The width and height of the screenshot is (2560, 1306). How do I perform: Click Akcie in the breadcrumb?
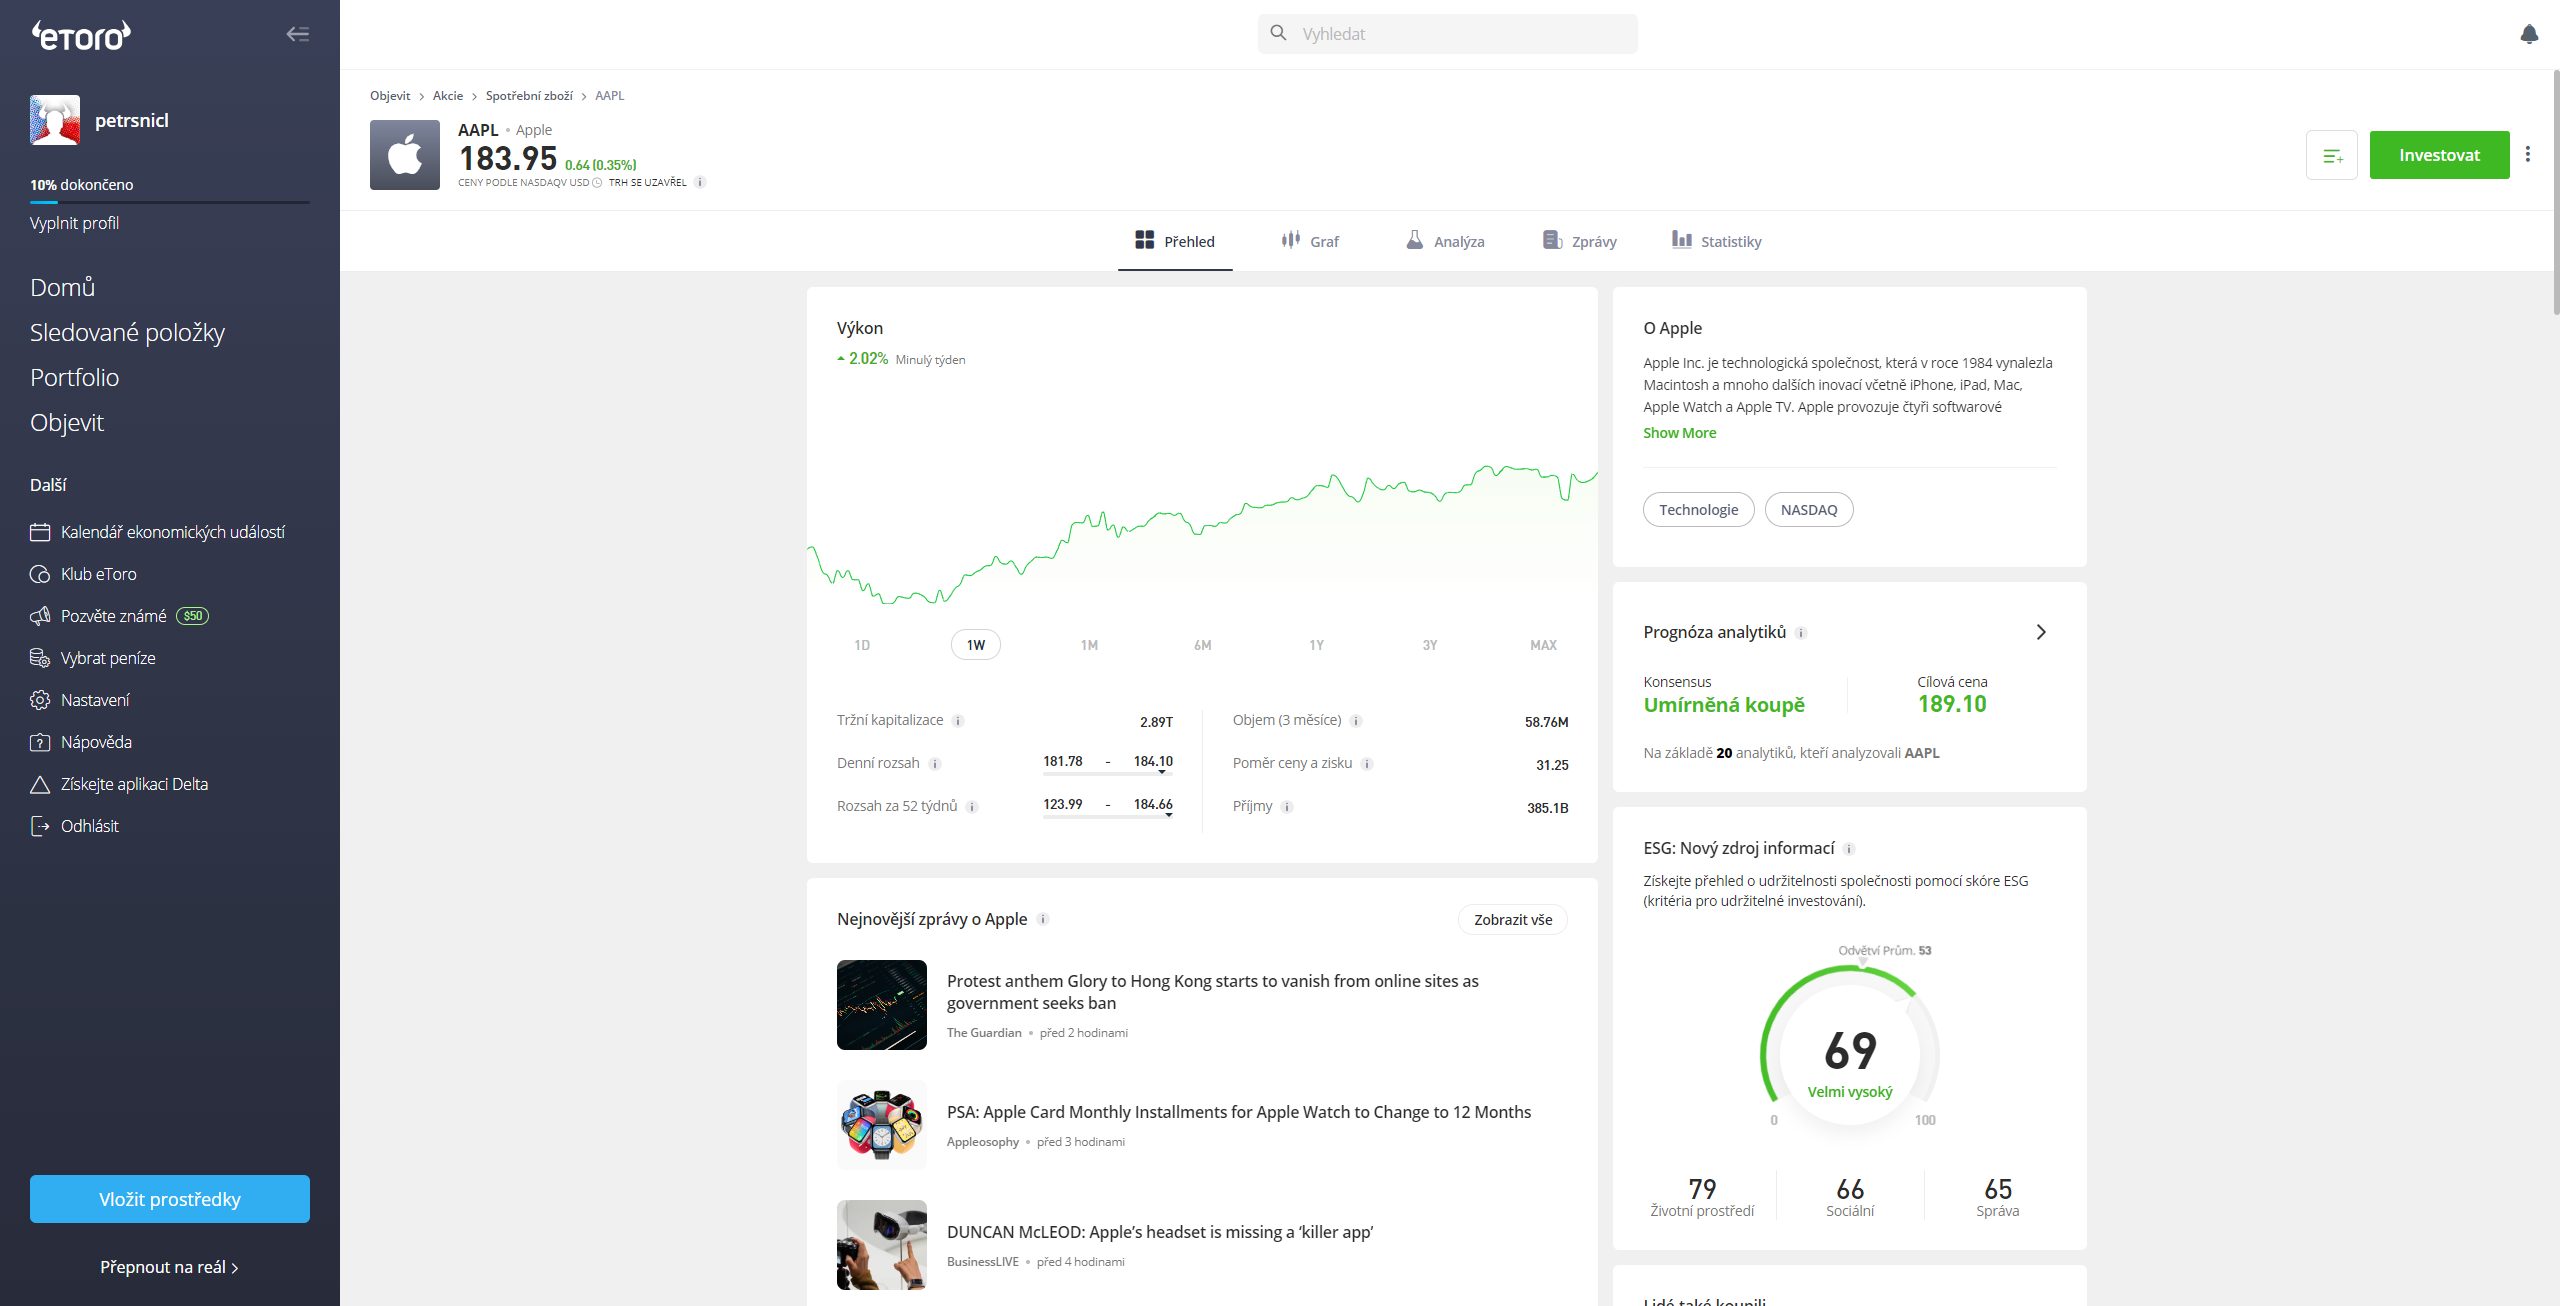(448, 96)
